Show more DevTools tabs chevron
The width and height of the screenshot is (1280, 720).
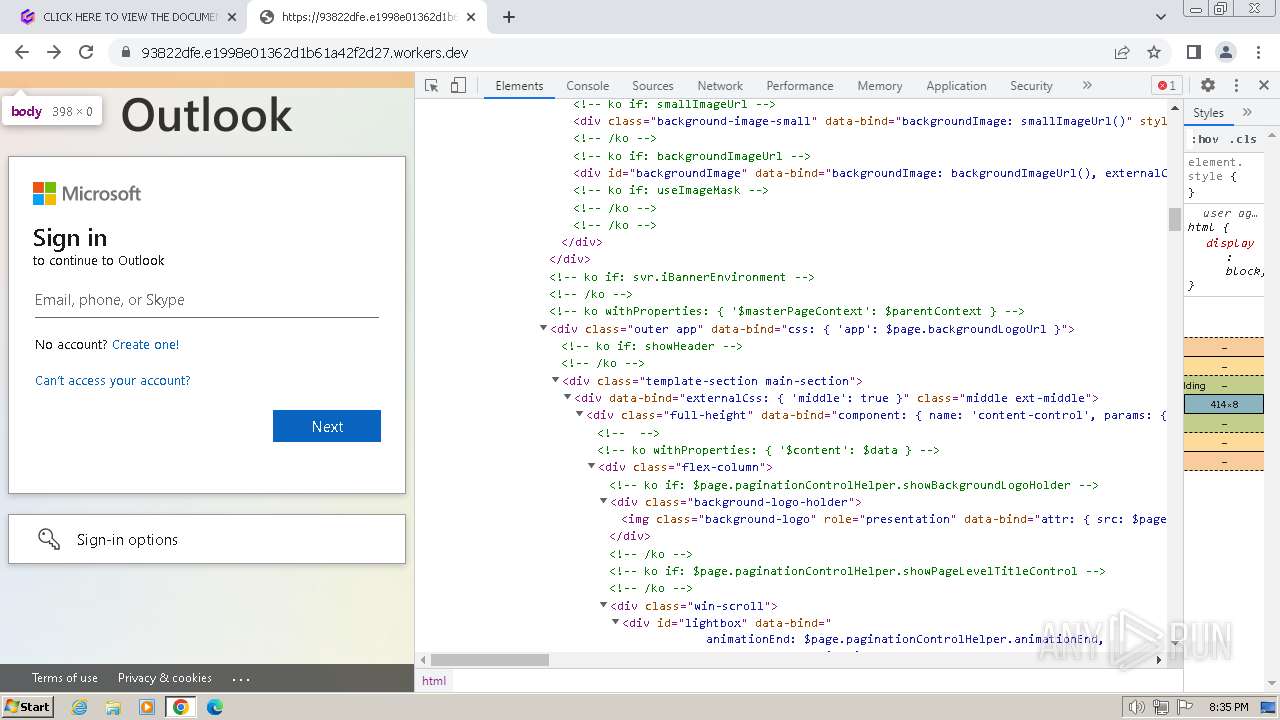click(x=1087, y=86)
